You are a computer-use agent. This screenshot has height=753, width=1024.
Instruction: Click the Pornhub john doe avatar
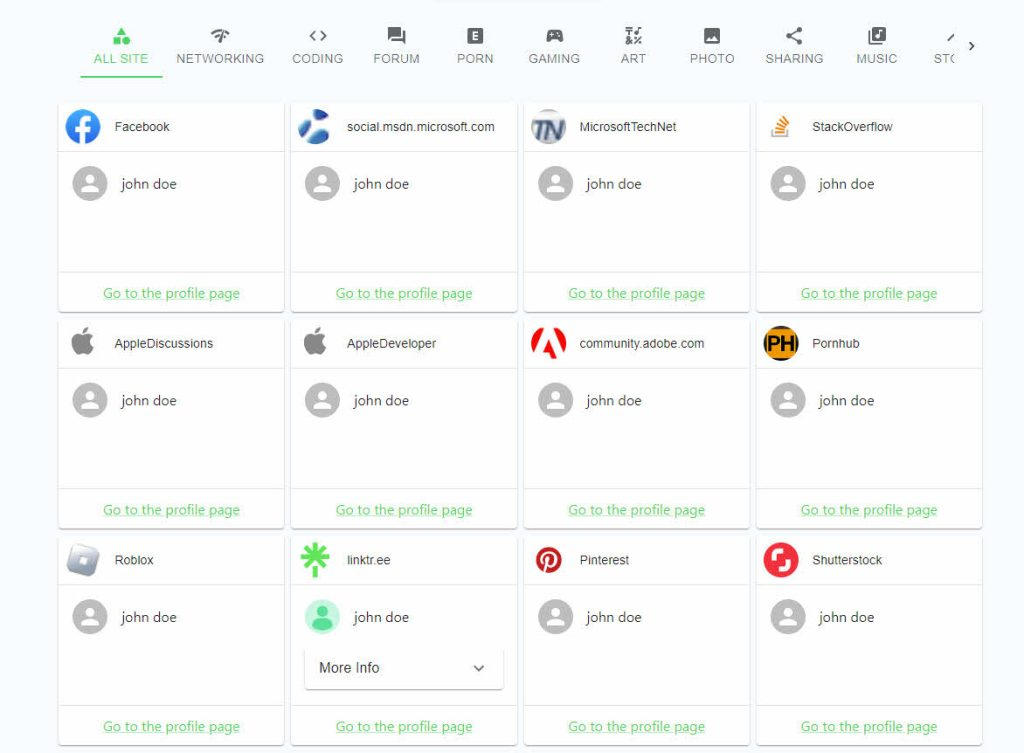click(x=788, y=400)
